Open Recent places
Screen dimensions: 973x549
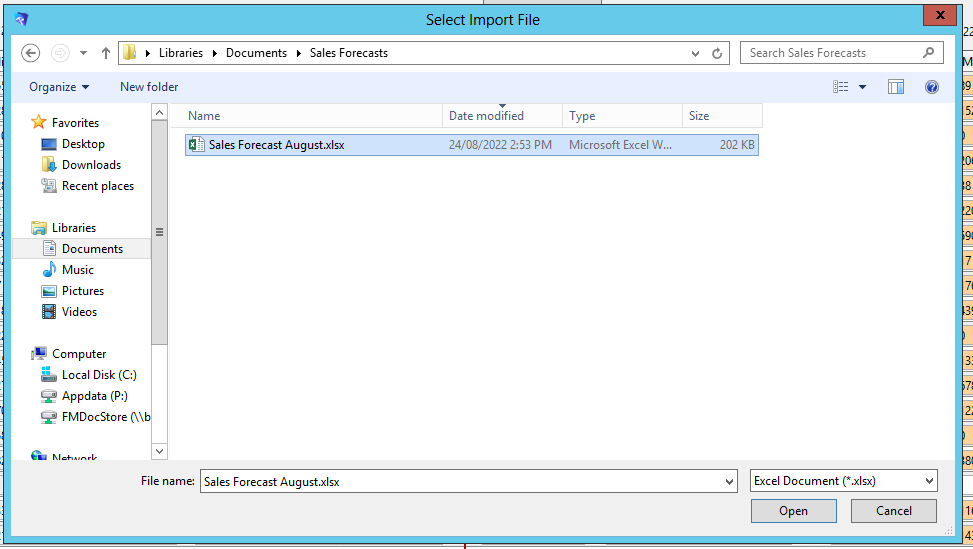point(97,186)
